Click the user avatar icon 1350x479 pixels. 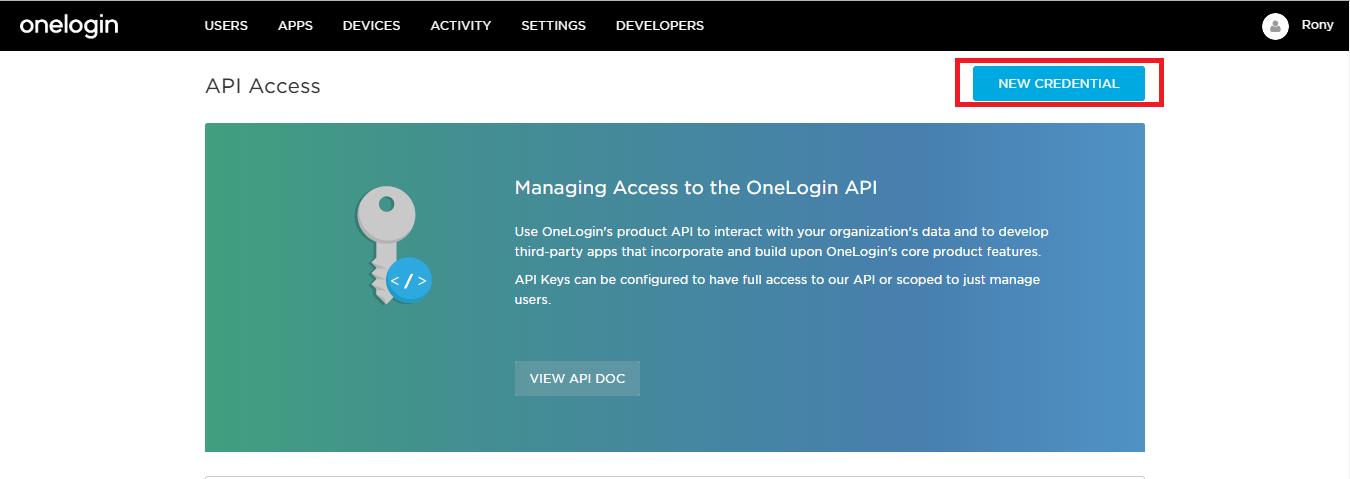pos(1275,26)
